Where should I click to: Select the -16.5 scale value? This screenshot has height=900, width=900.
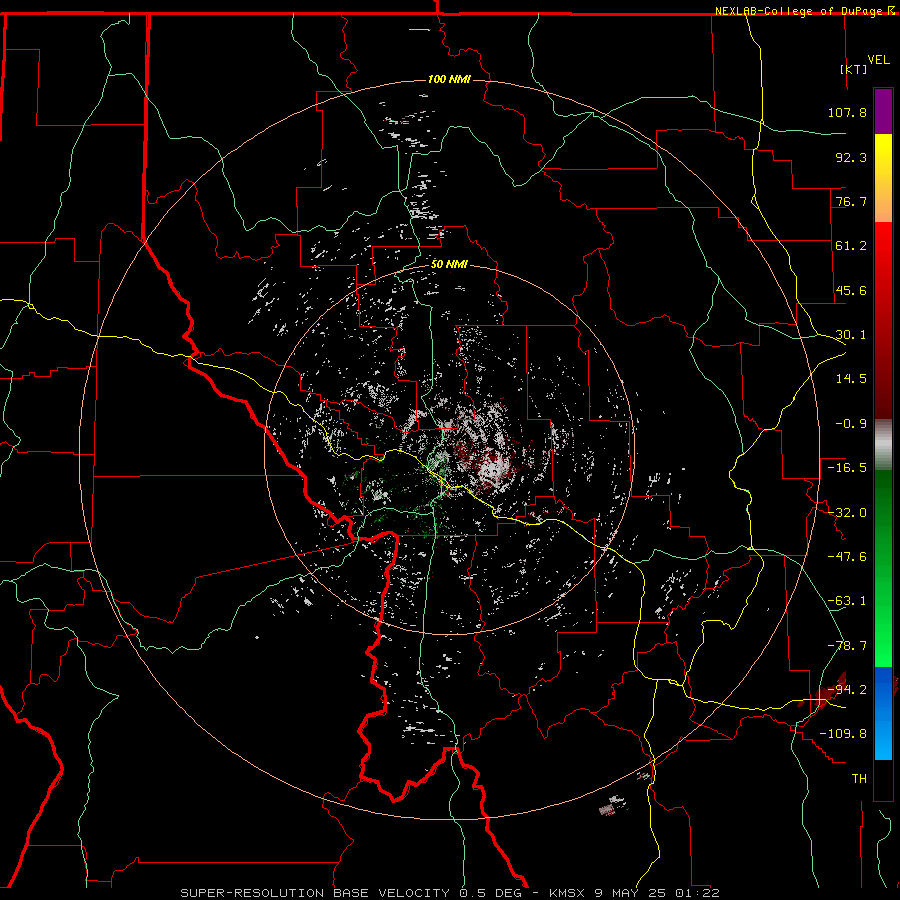click(x=847, y=468)
